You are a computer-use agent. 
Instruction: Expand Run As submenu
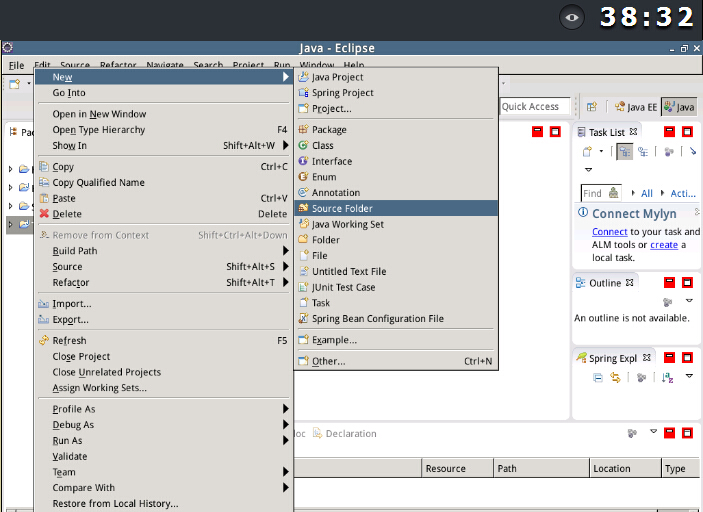164,440
